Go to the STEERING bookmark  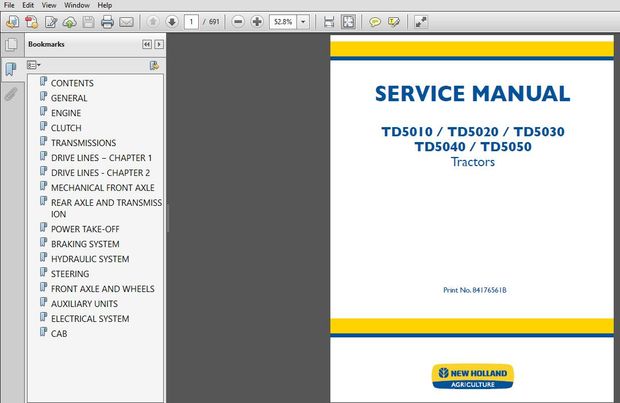click(70, 274)
